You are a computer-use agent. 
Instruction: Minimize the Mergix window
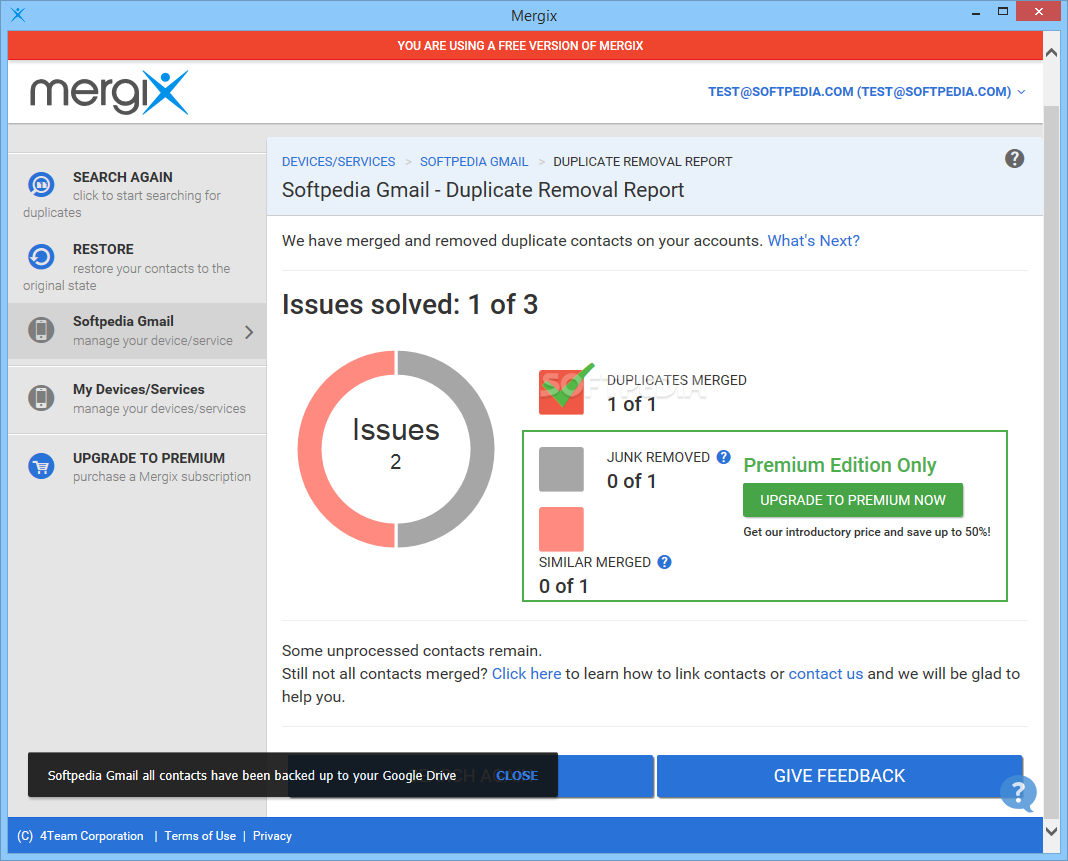tap(976, 13)
